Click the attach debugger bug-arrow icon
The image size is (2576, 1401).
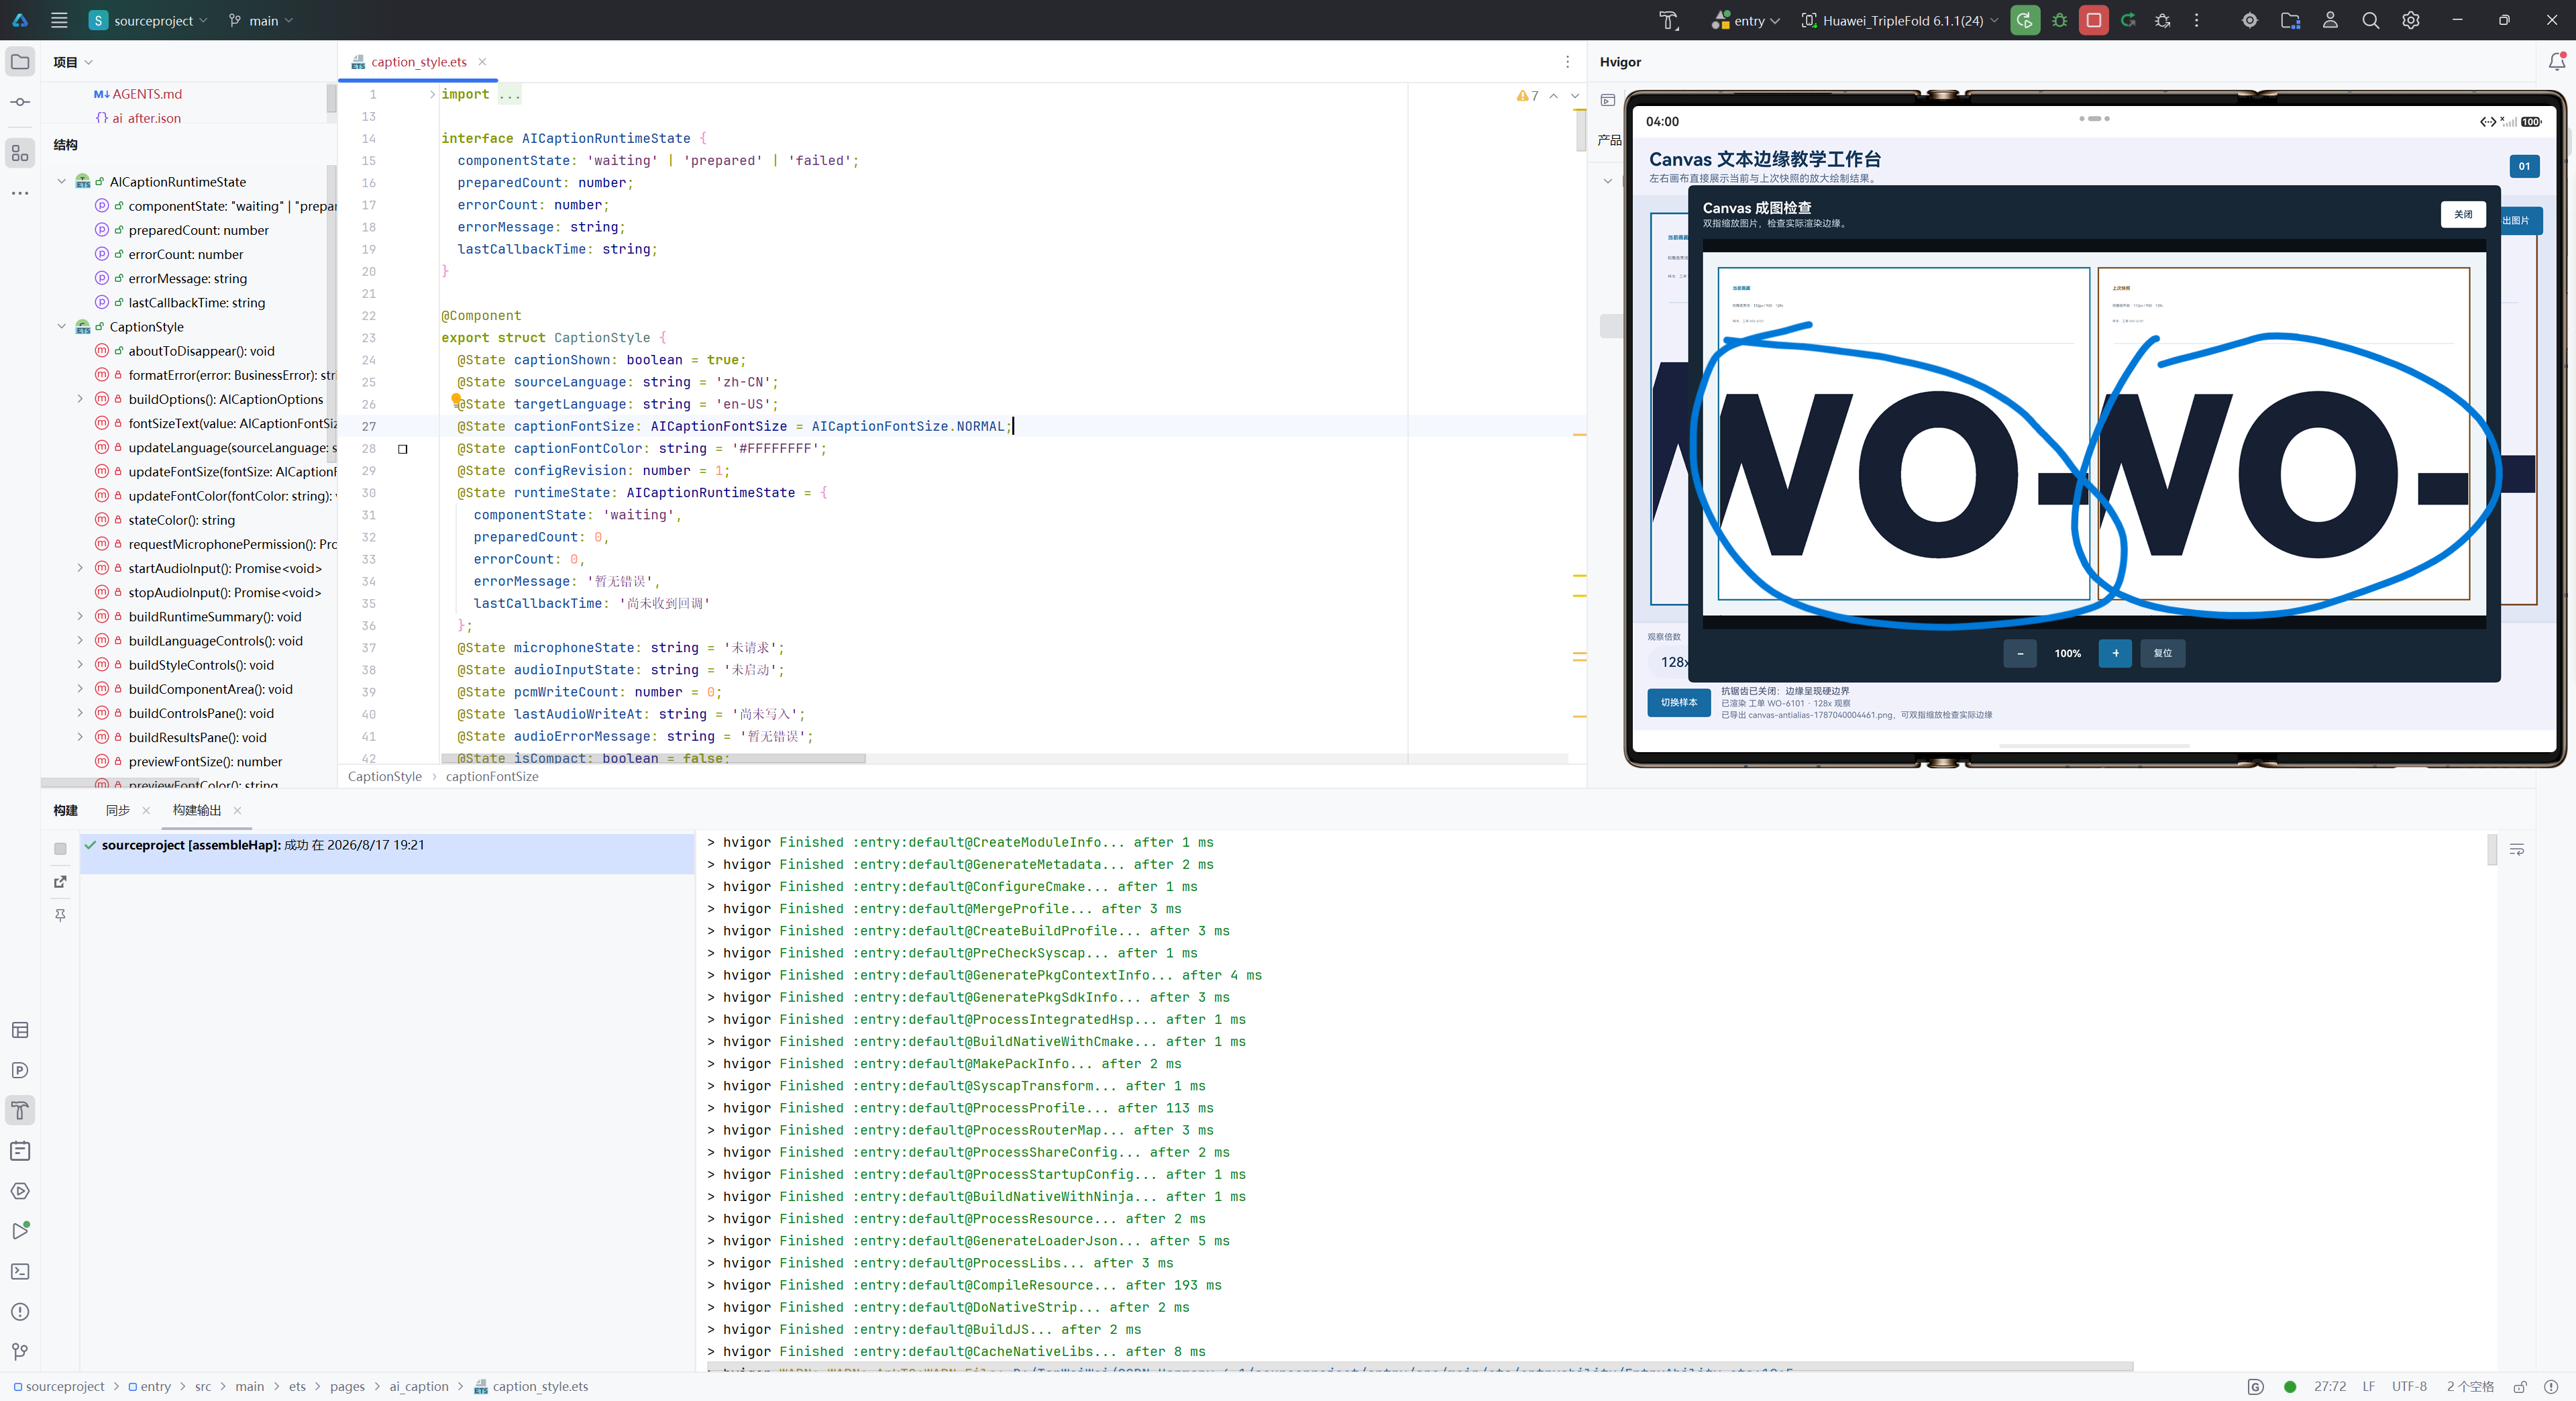(x=2162, y=20)
